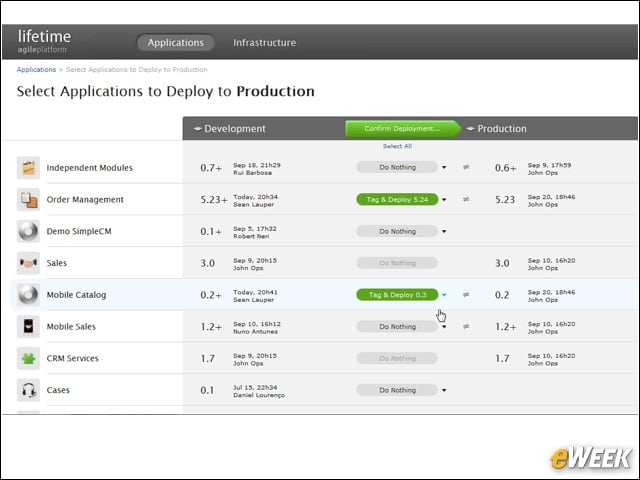The width and height of the screenshot is (640, 480).
Task: Click the lifetime agileplatform logo
Action: (x=44, y=42)
